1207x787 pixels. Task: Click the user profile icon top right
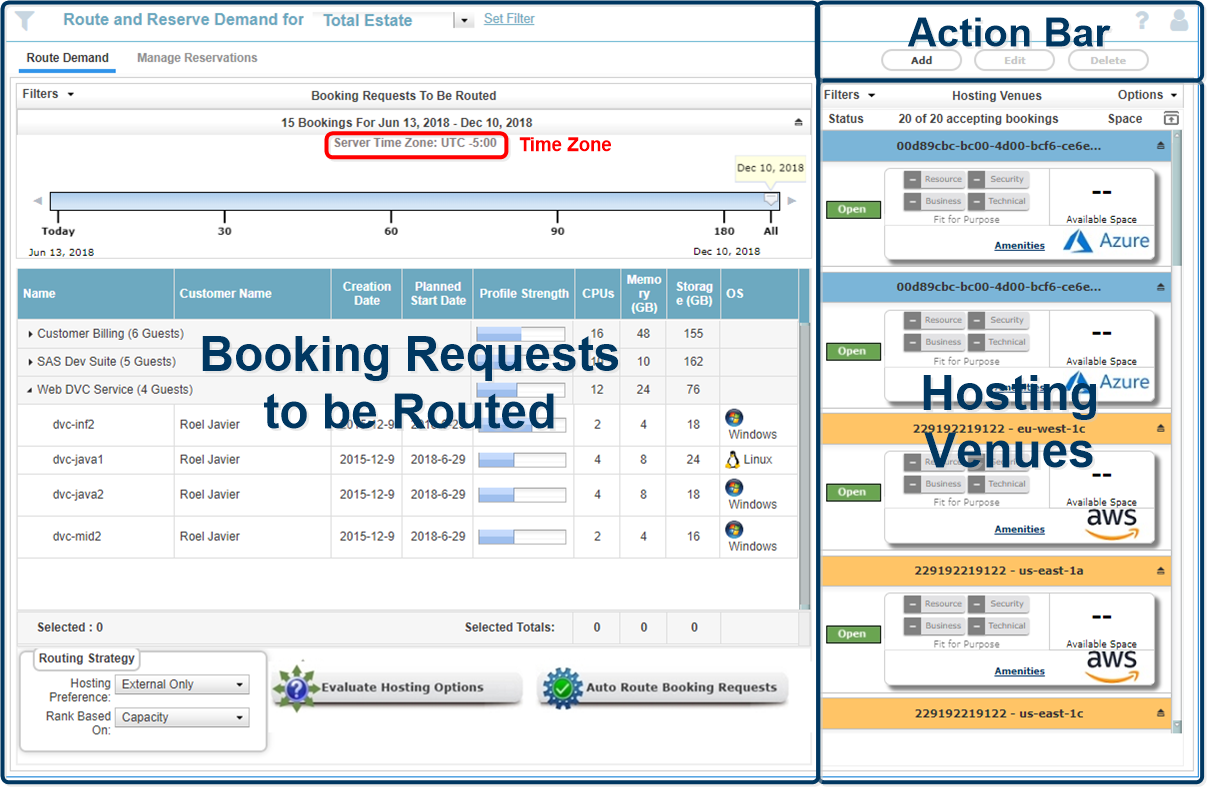(x=1179, y=20)
